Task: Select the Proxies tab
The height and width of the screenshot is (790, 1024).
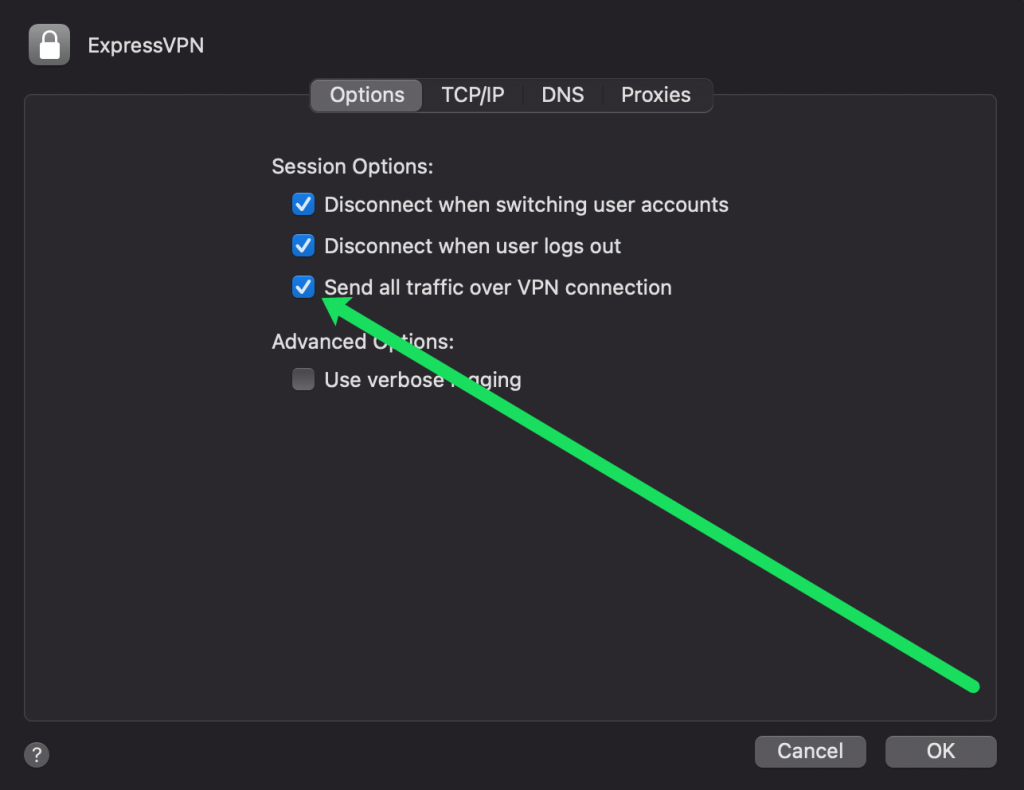Action: tap(656, 95)
